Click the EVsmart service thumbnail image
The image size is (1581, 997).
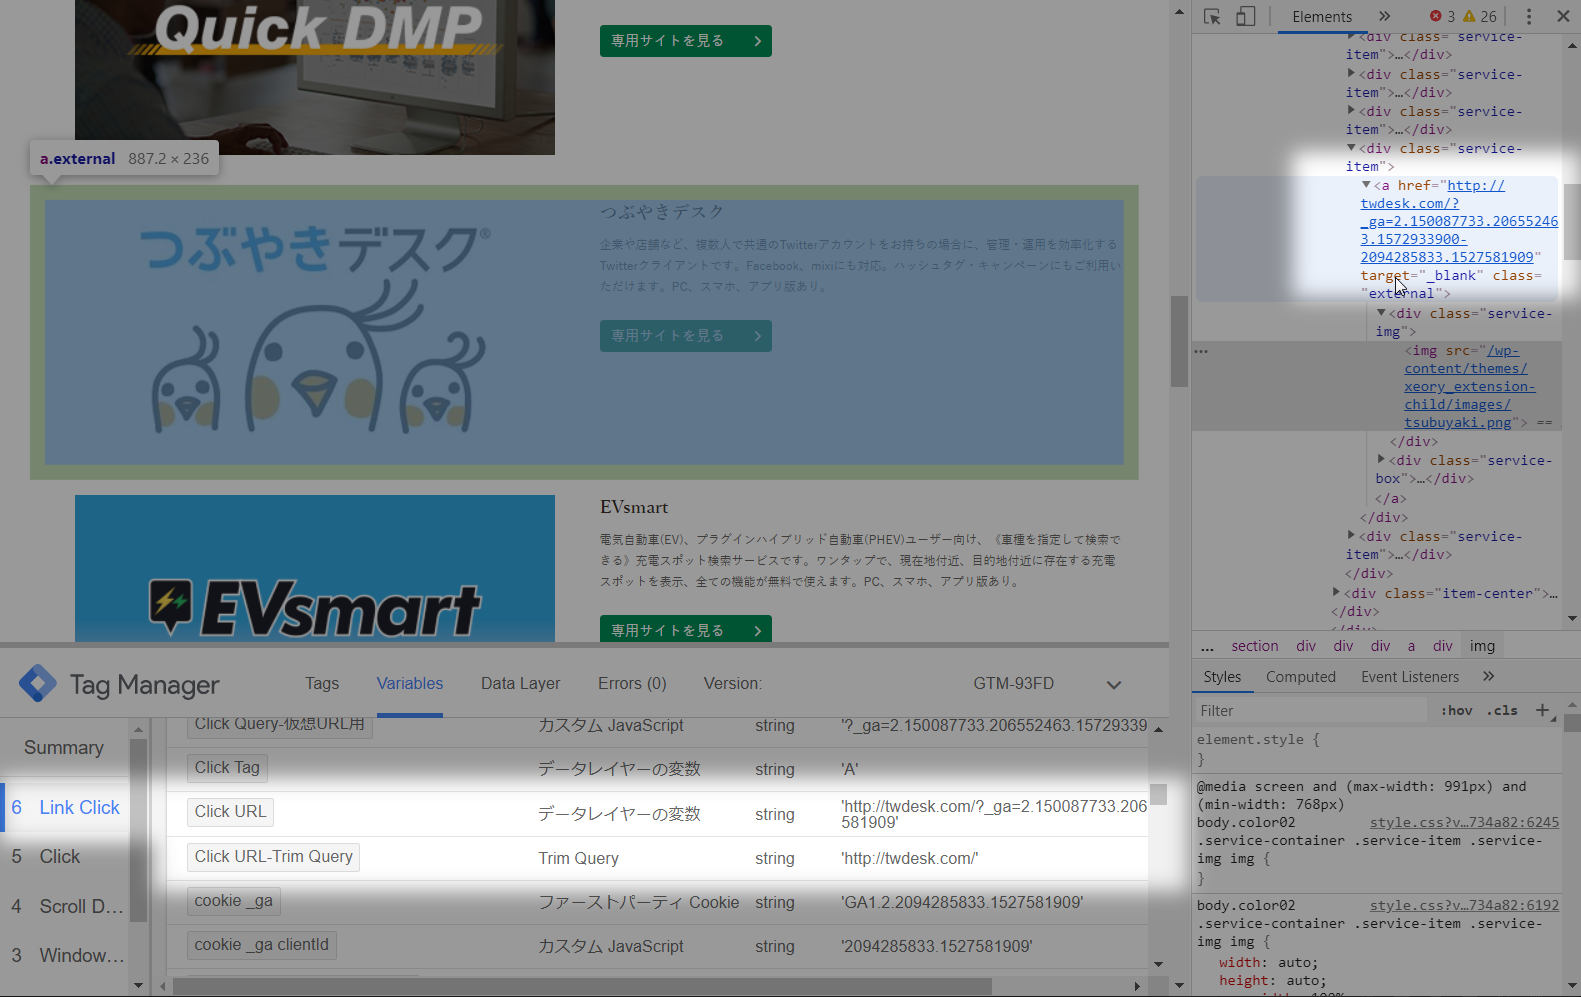315,568
